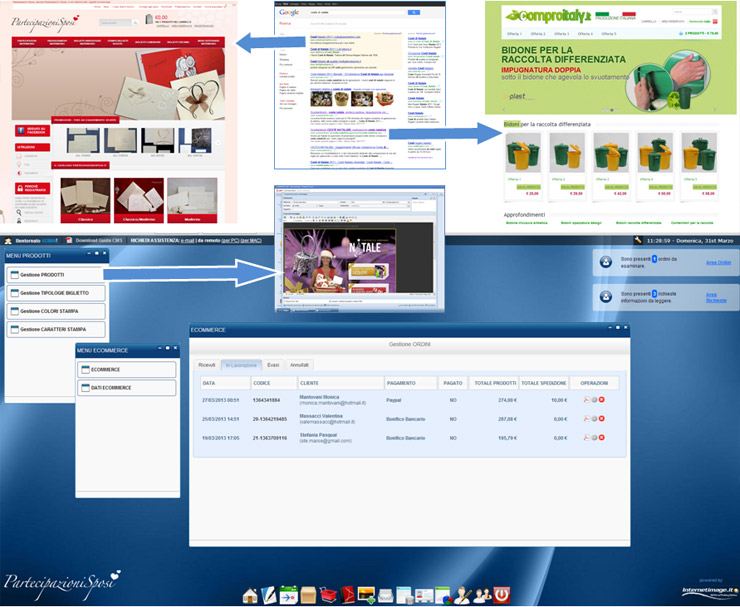Open the green calendar dock icon
The height and width of the screenshot is (607, 740).
point(288,595)
